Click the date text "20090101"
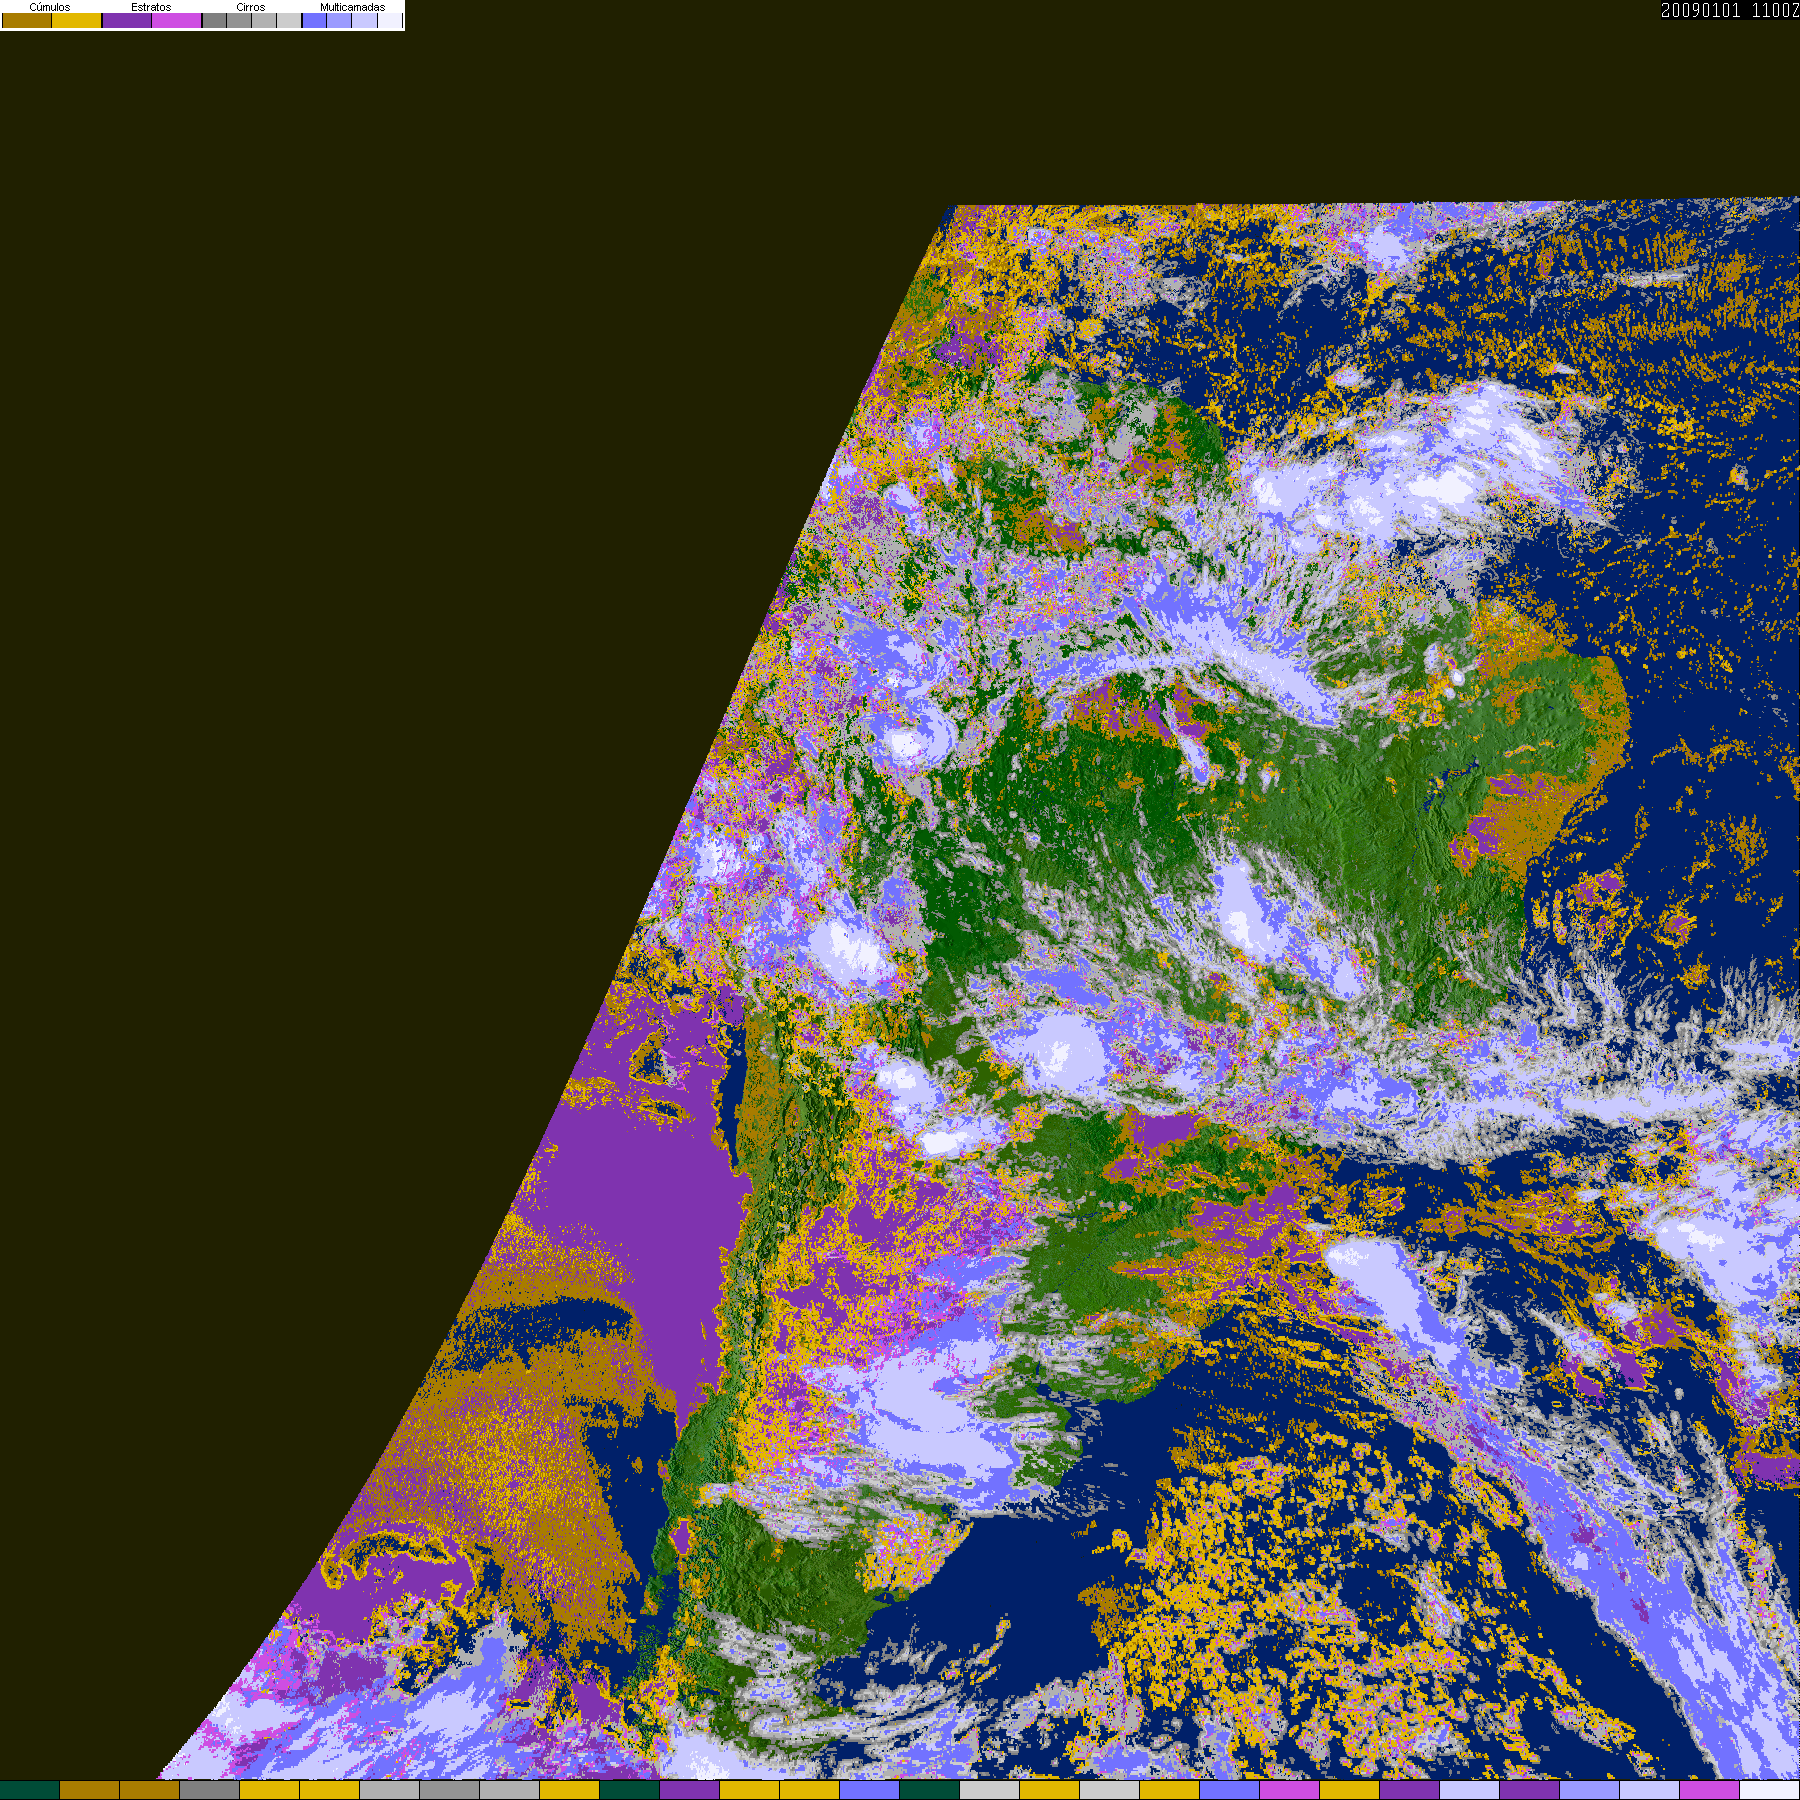Screen dimensions: 1800x1800 (x=1701, y=11)
